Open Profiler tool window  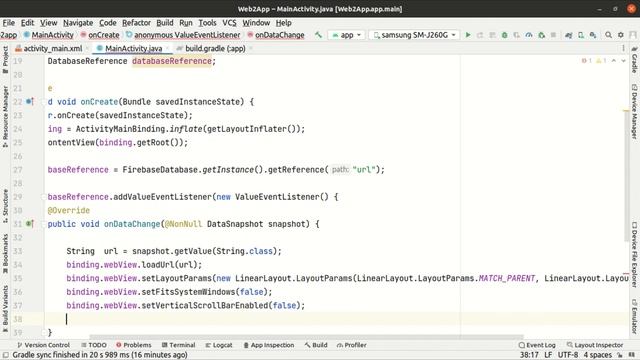351,345
